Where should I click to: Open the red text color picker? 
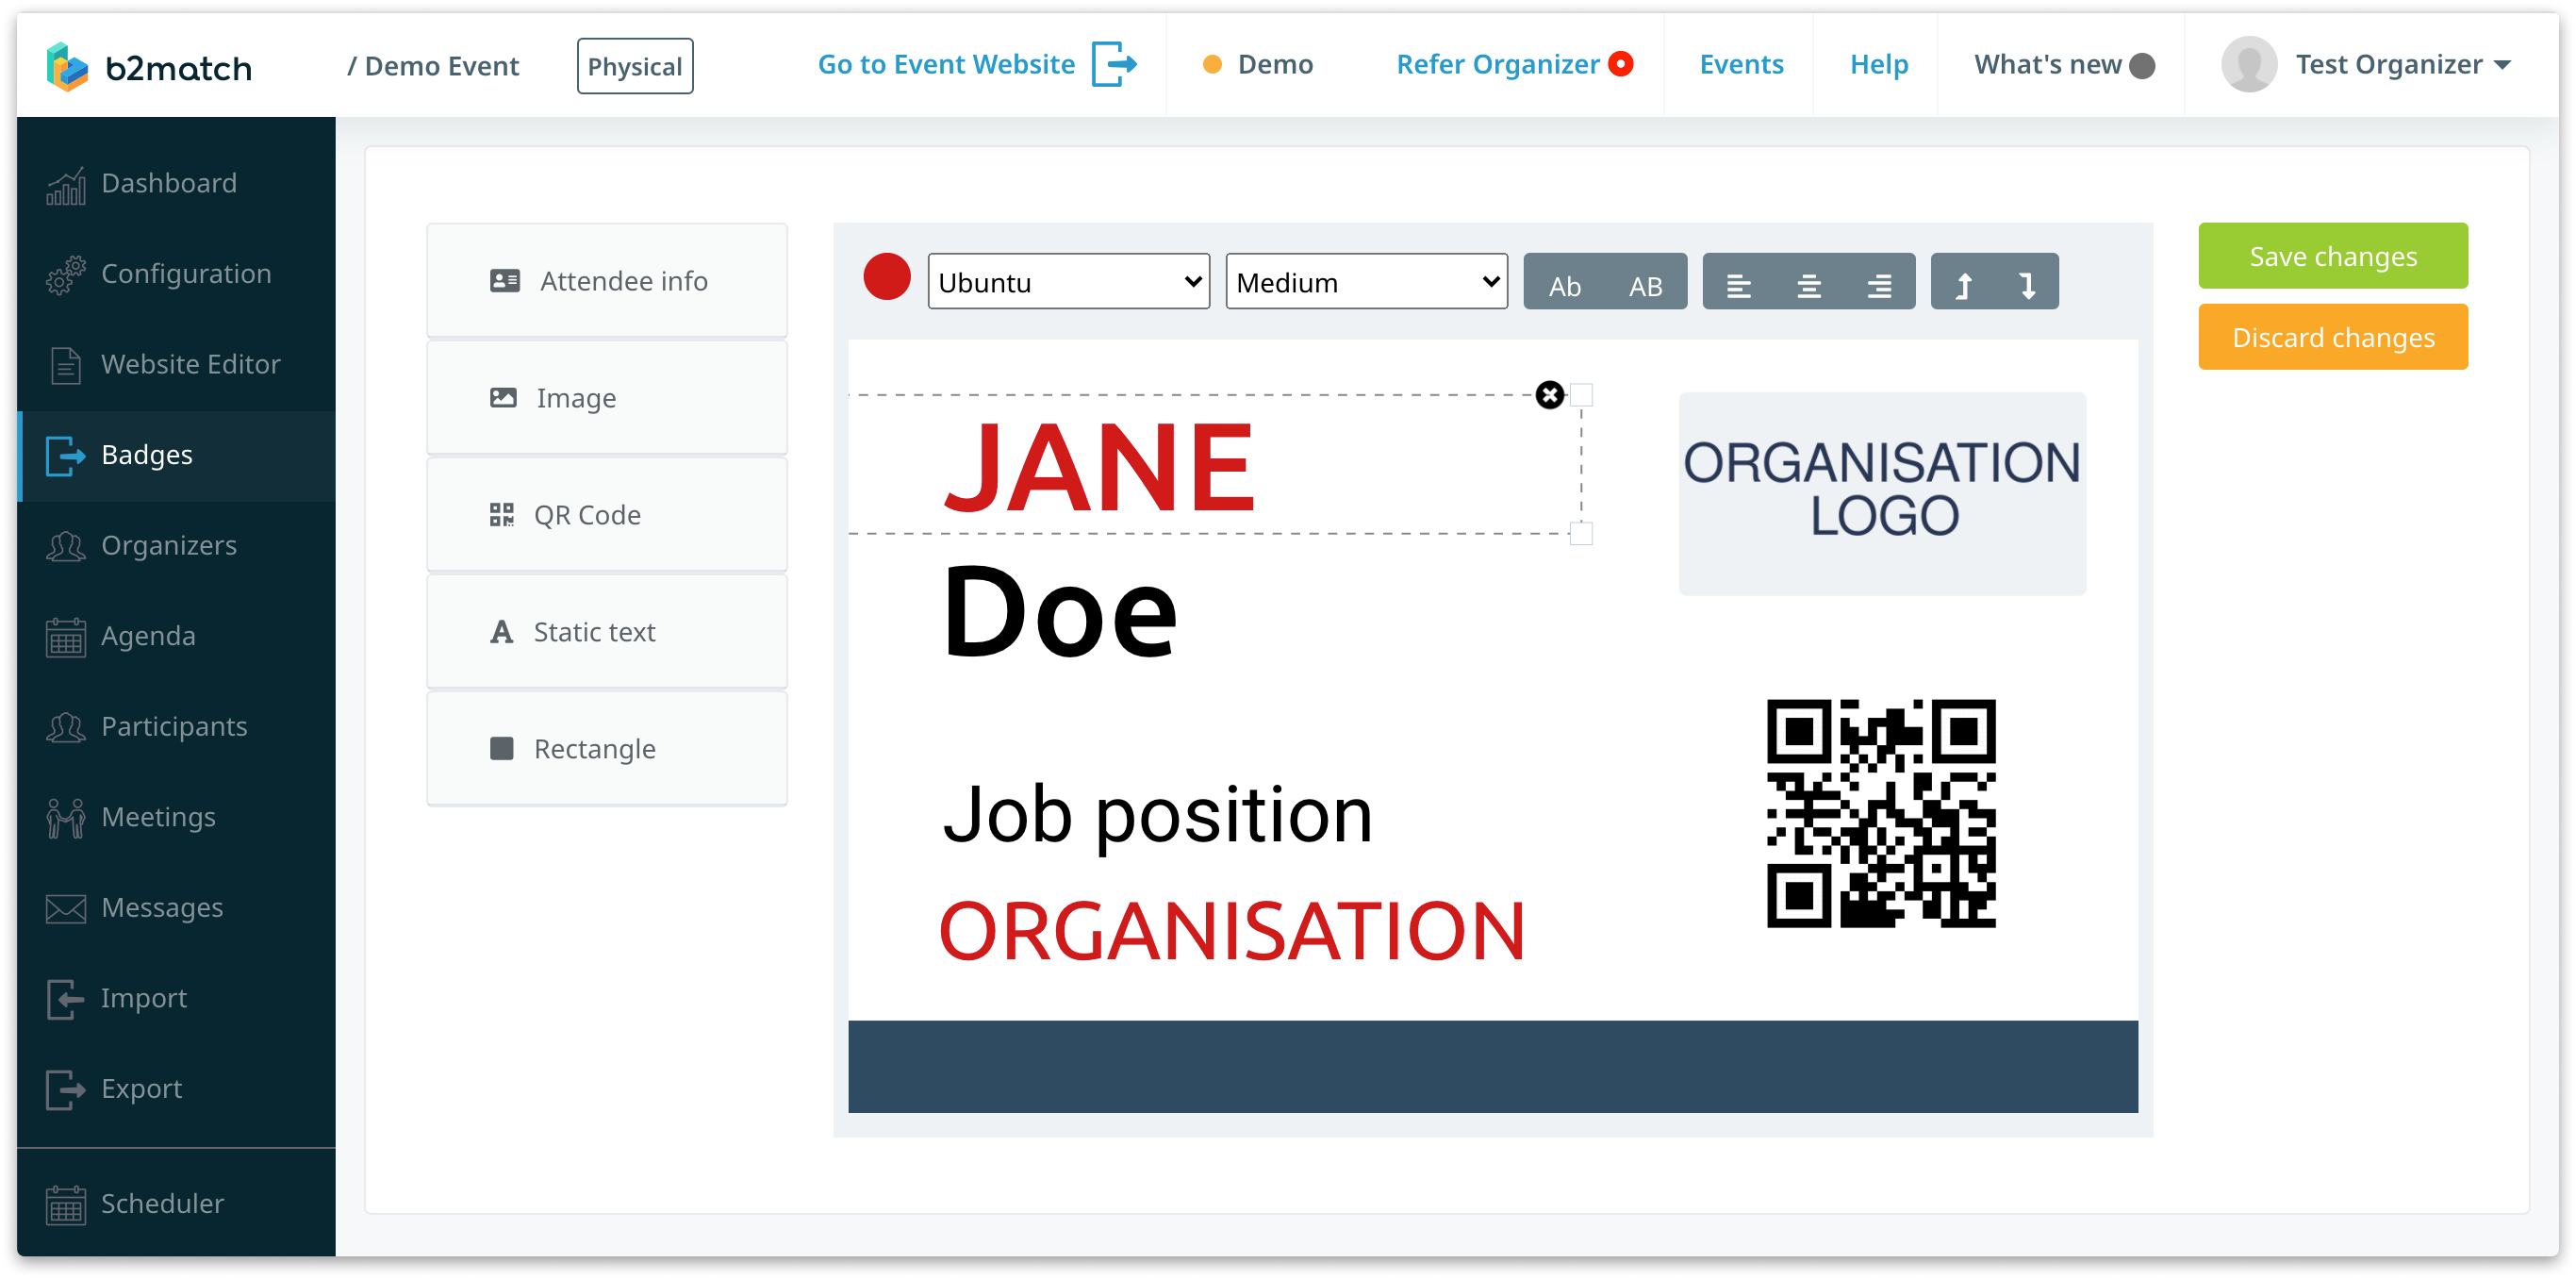click(887, 277)
